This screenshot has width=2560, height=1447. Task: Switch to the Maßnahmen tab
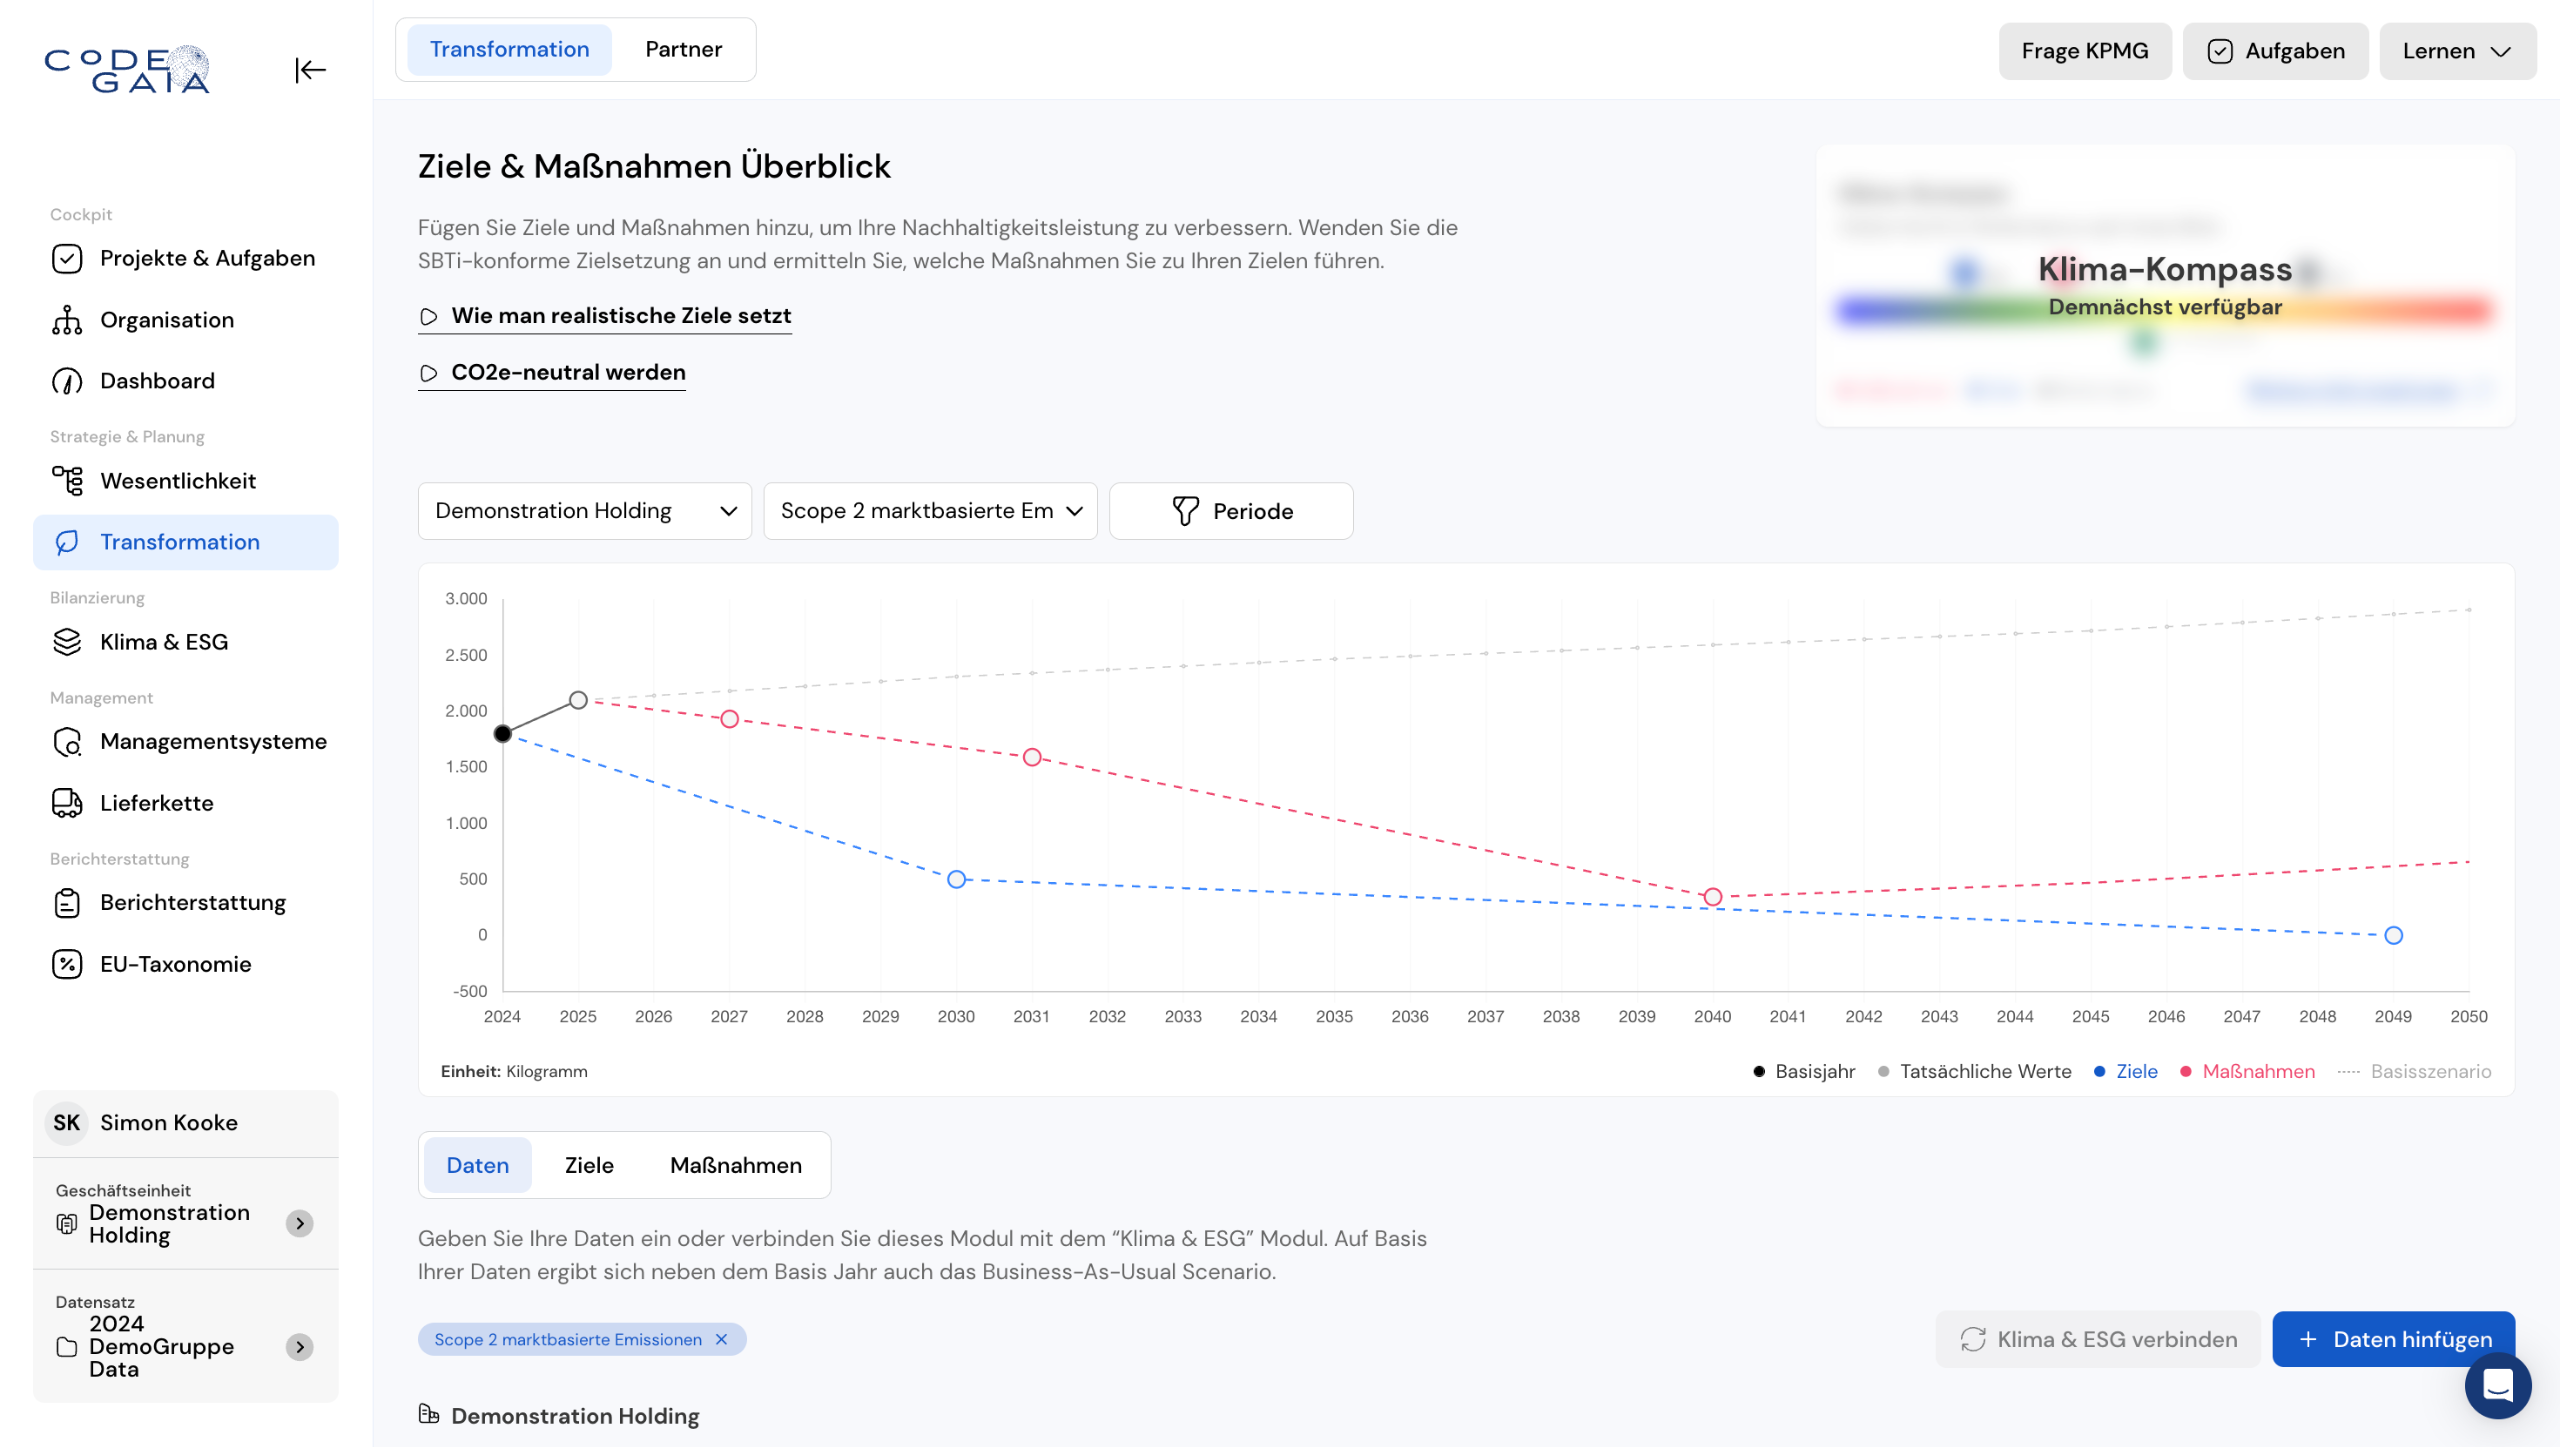(x=735, y=1165)
